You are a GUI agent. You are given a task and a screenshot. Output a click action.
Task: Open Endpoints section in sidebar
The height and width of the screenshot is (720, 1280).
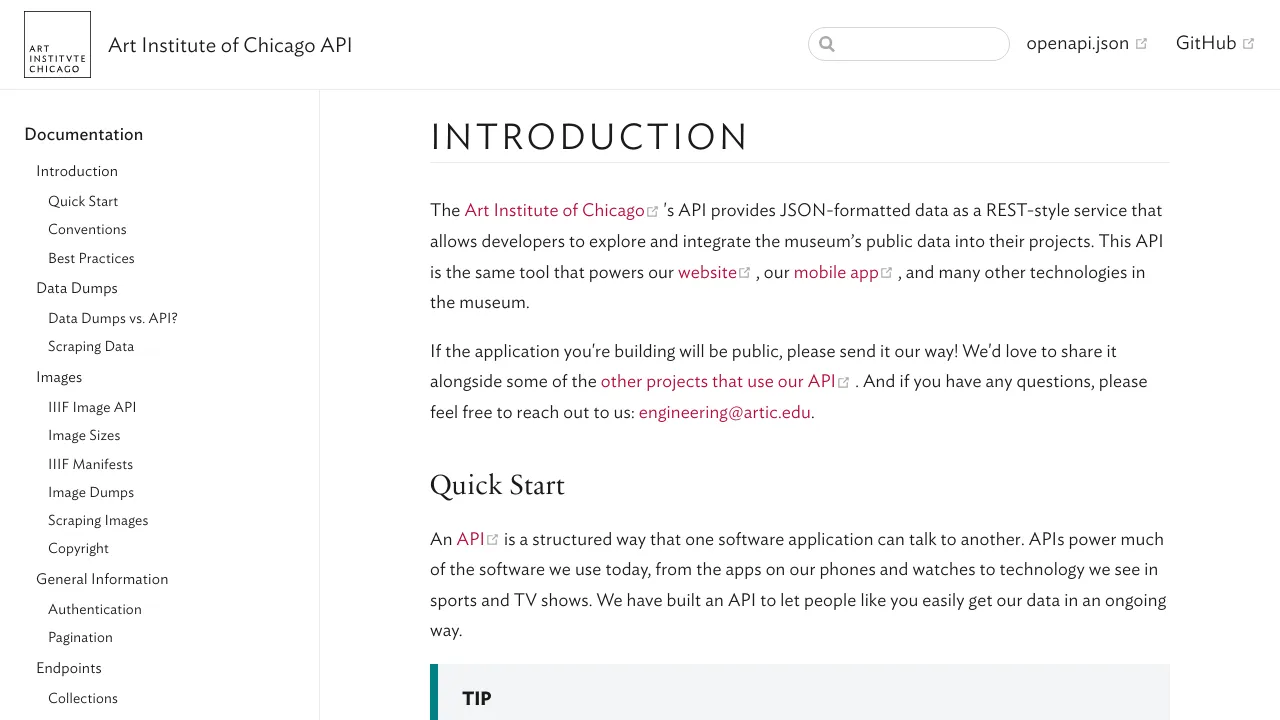point(69,668)
